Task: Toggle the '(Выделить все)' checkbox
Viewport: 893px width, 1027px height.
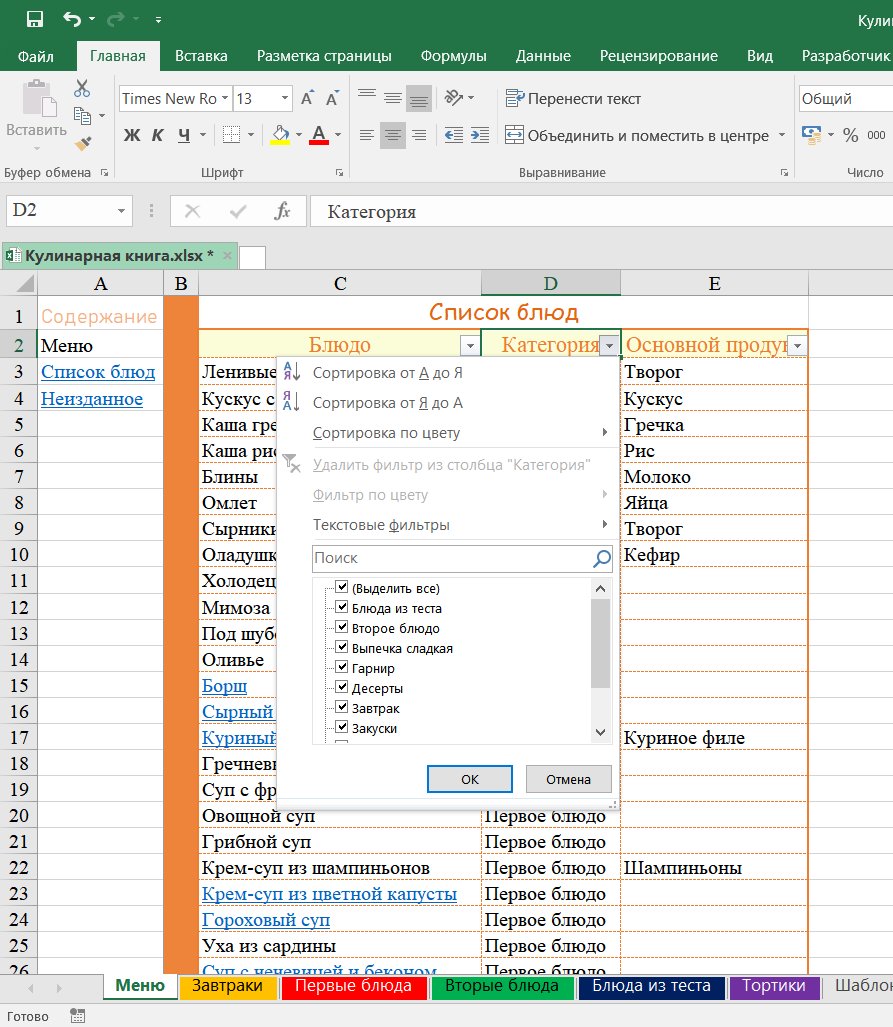Action: (342, 587)
